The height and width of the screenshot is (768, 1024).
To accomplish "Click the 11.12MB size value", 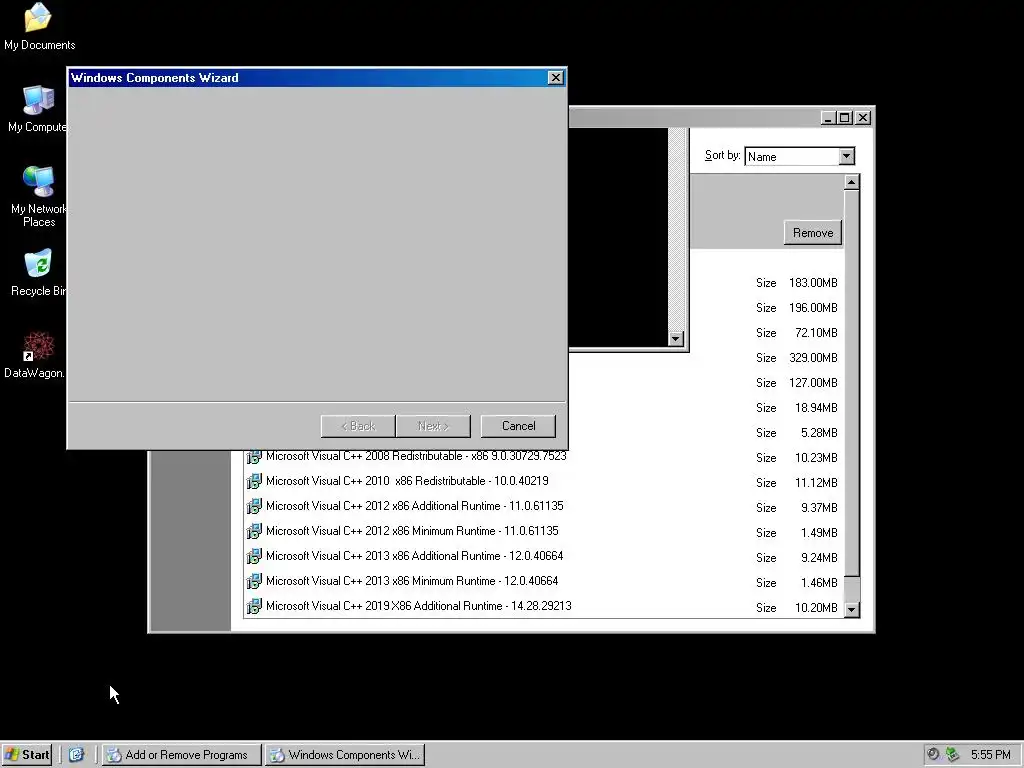I will click(x=816, y=483).
